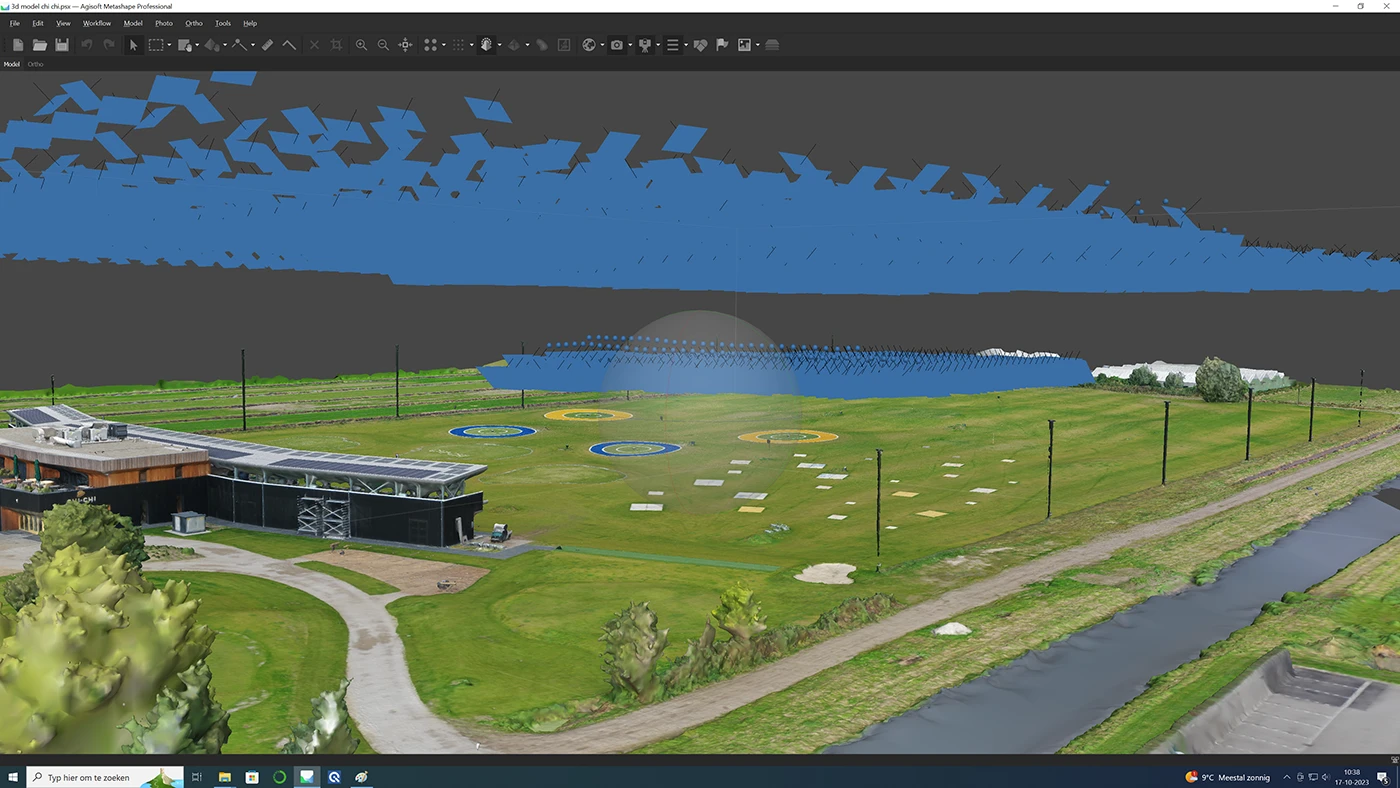
Task: Toggle the Show Shapes icon
Action: click(700, 45)
